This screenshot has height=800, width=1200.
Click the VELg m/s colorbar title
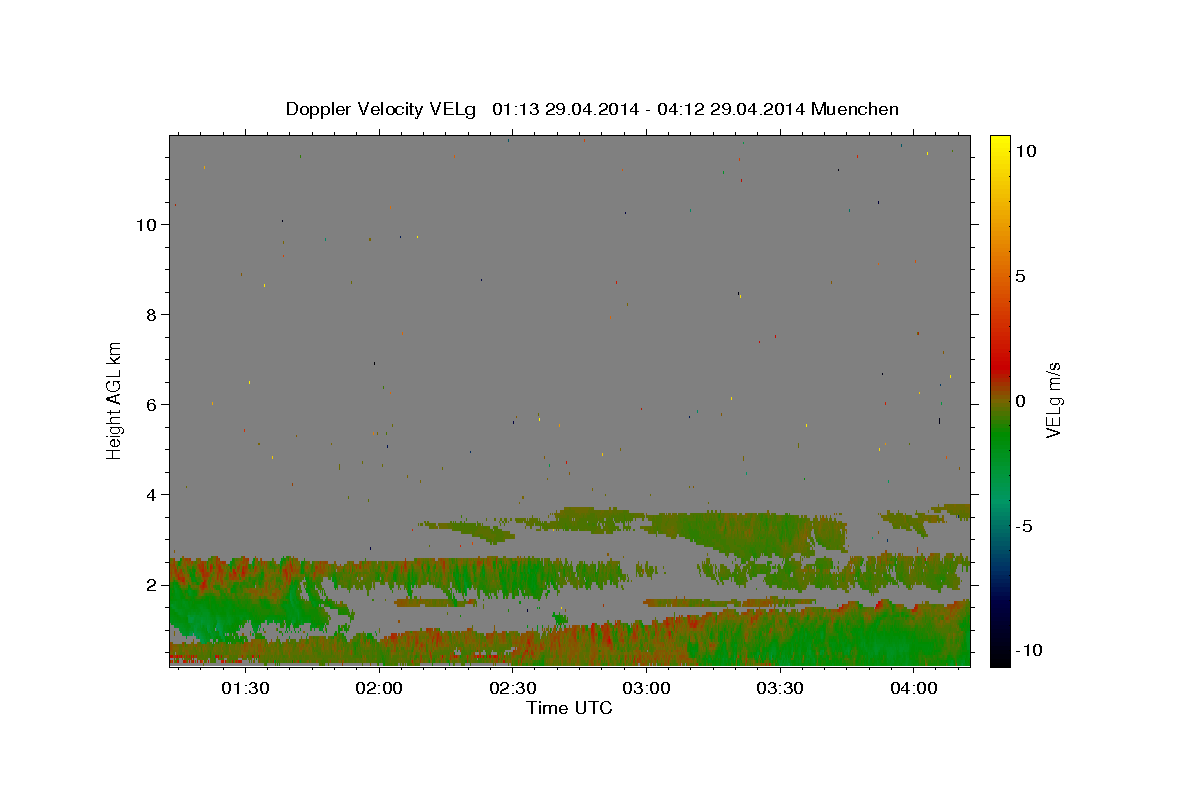(1054, 400)
